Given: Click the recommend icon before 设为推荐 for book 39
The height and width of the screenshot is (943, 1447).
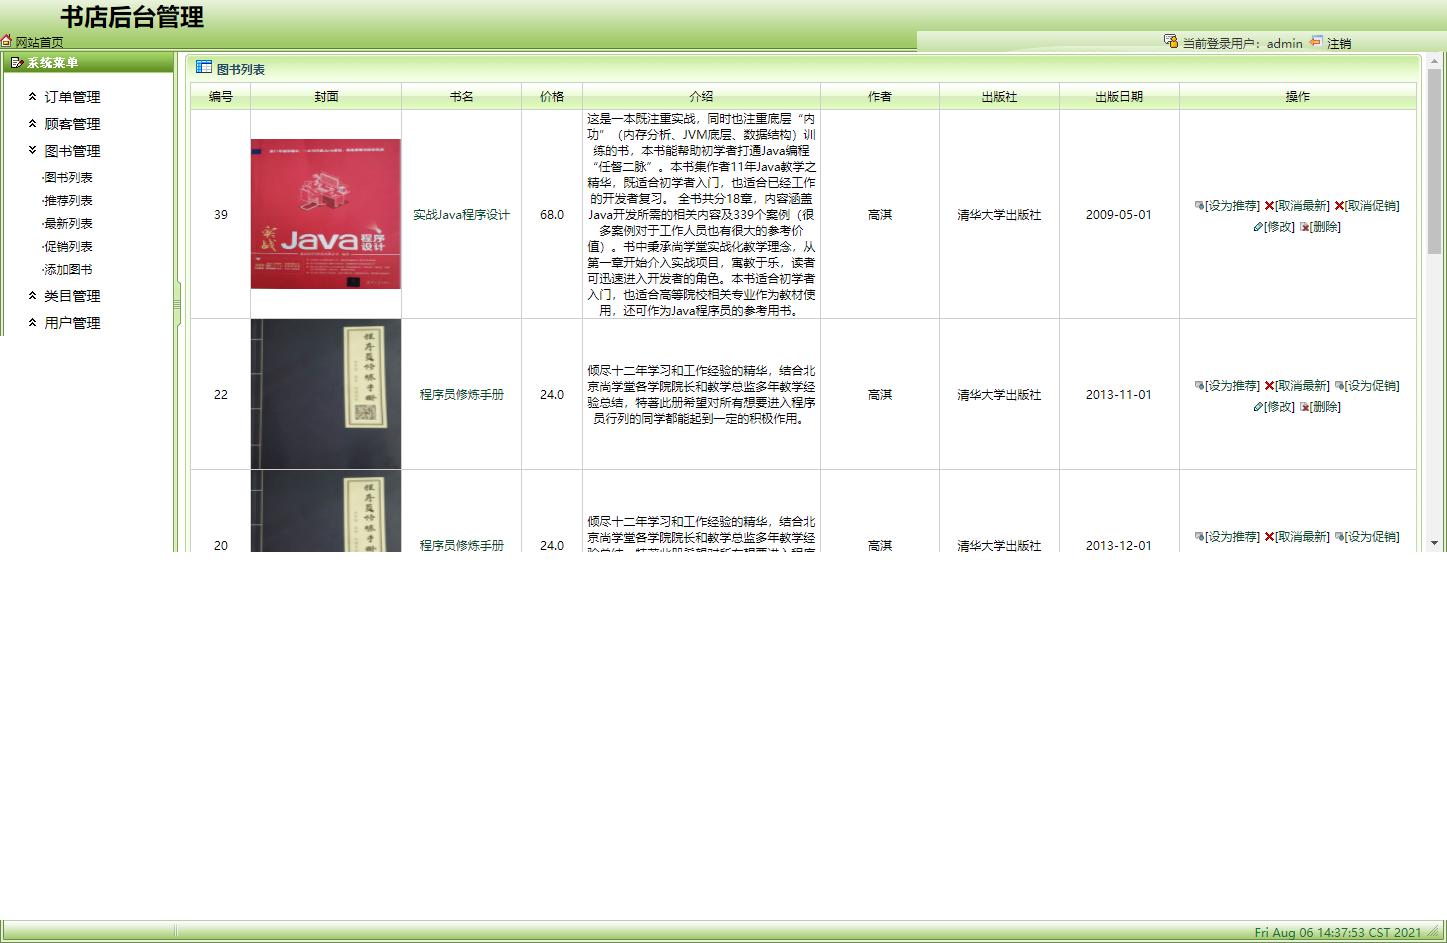Looking at the screenshot, I should tap(1197, 206).
